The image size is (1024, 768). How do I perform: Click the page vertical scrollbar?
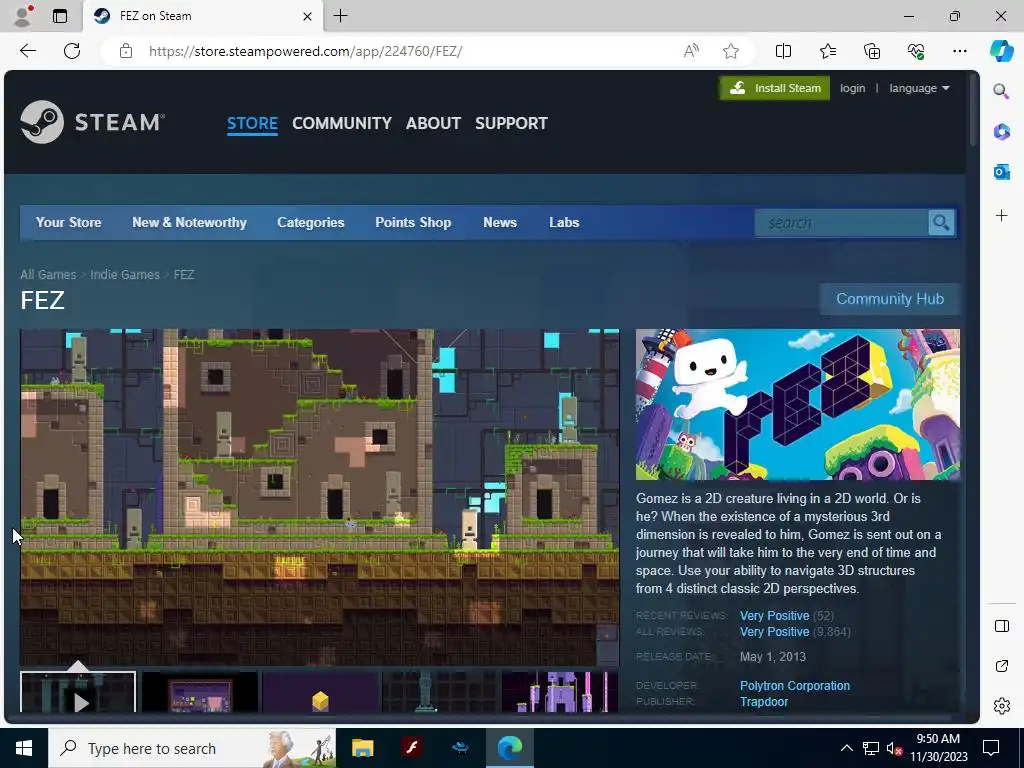point(973,108)
